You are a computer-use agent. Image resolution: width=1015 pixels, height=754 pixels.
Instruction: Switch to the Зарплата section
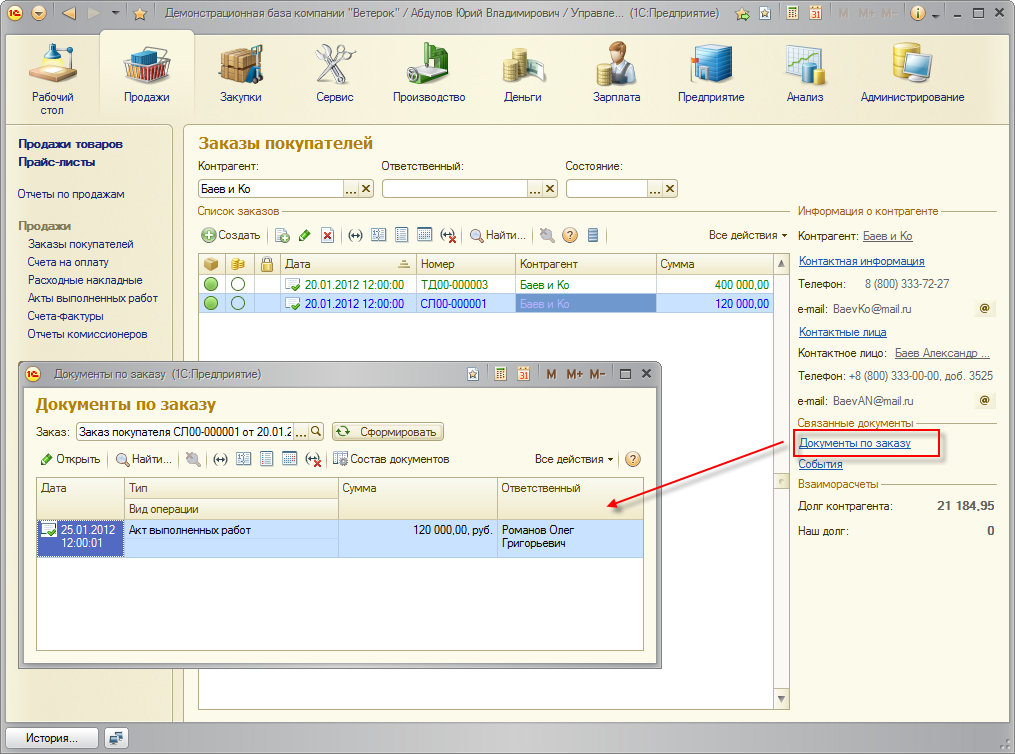[x=616, y=72]
